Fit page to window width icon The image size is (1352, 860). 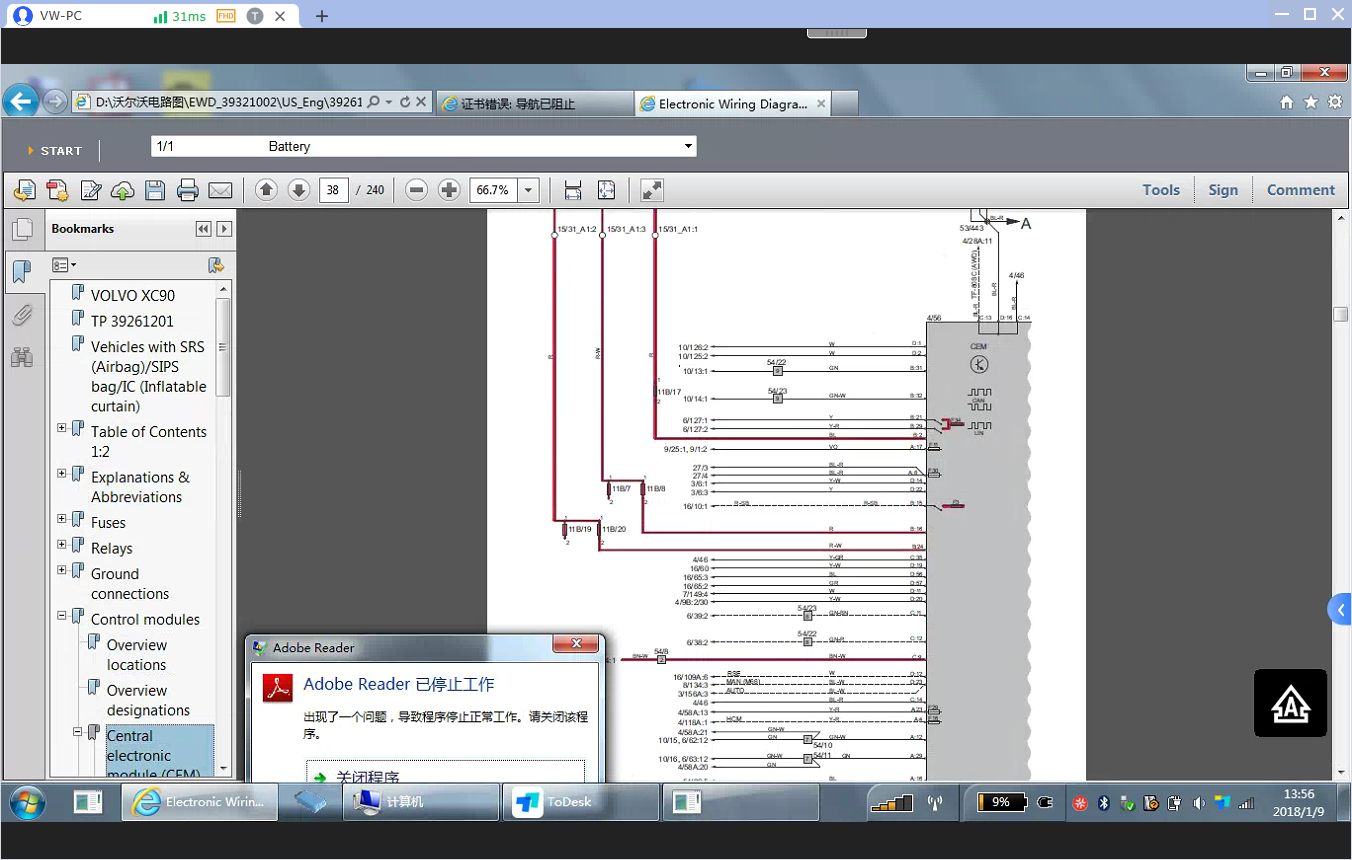coord(573,190)
